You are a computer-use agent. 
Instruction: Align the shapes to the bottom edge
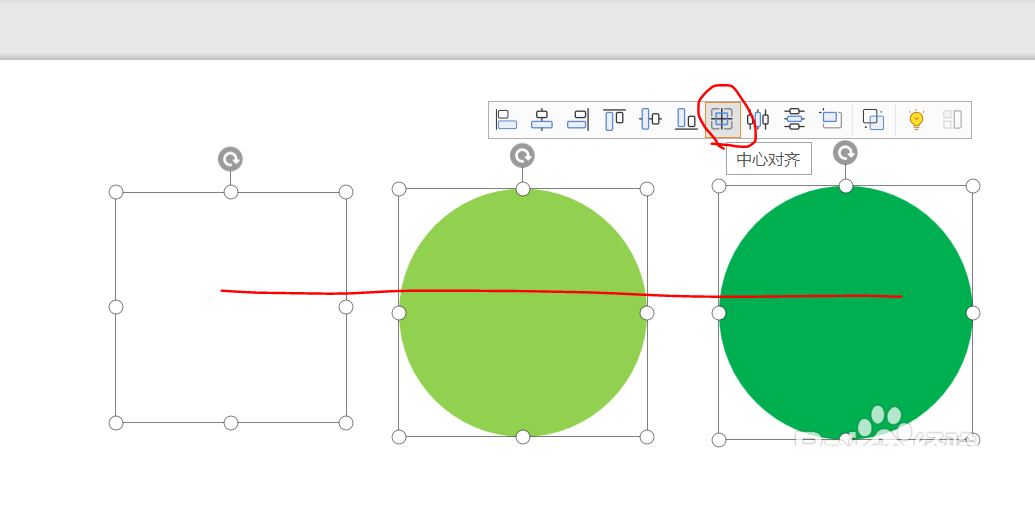(x=686, y=120)
